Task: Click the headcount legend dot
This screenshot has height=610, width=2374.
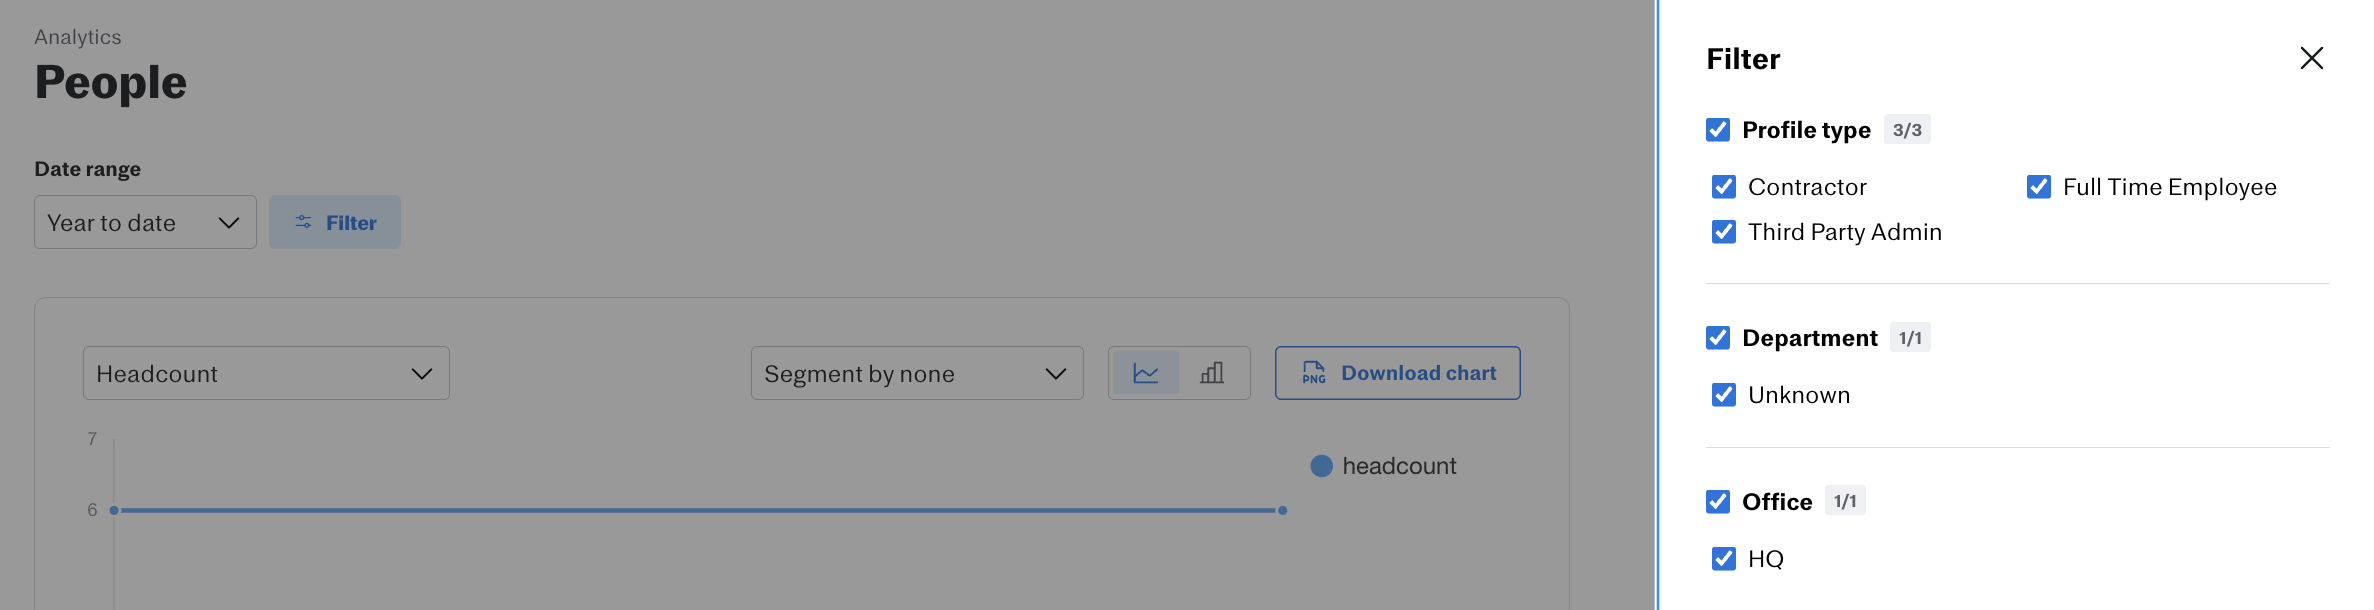Action: pos(1321,466)
